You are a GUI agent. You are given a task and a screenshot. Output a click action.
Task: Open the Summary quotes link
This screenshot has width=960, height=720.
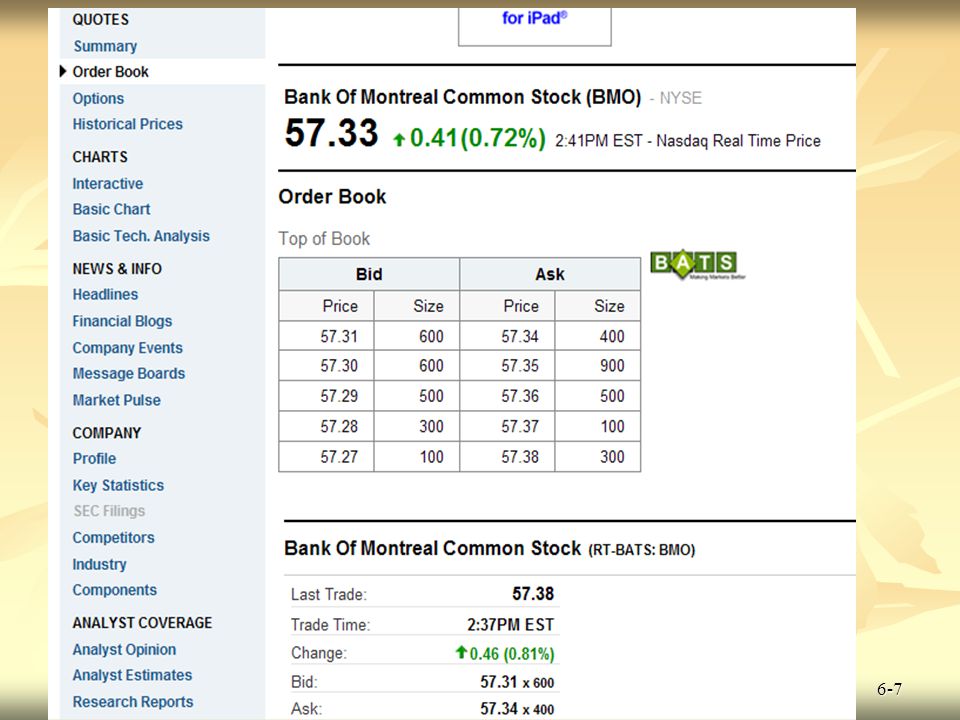tap(105, 46)
